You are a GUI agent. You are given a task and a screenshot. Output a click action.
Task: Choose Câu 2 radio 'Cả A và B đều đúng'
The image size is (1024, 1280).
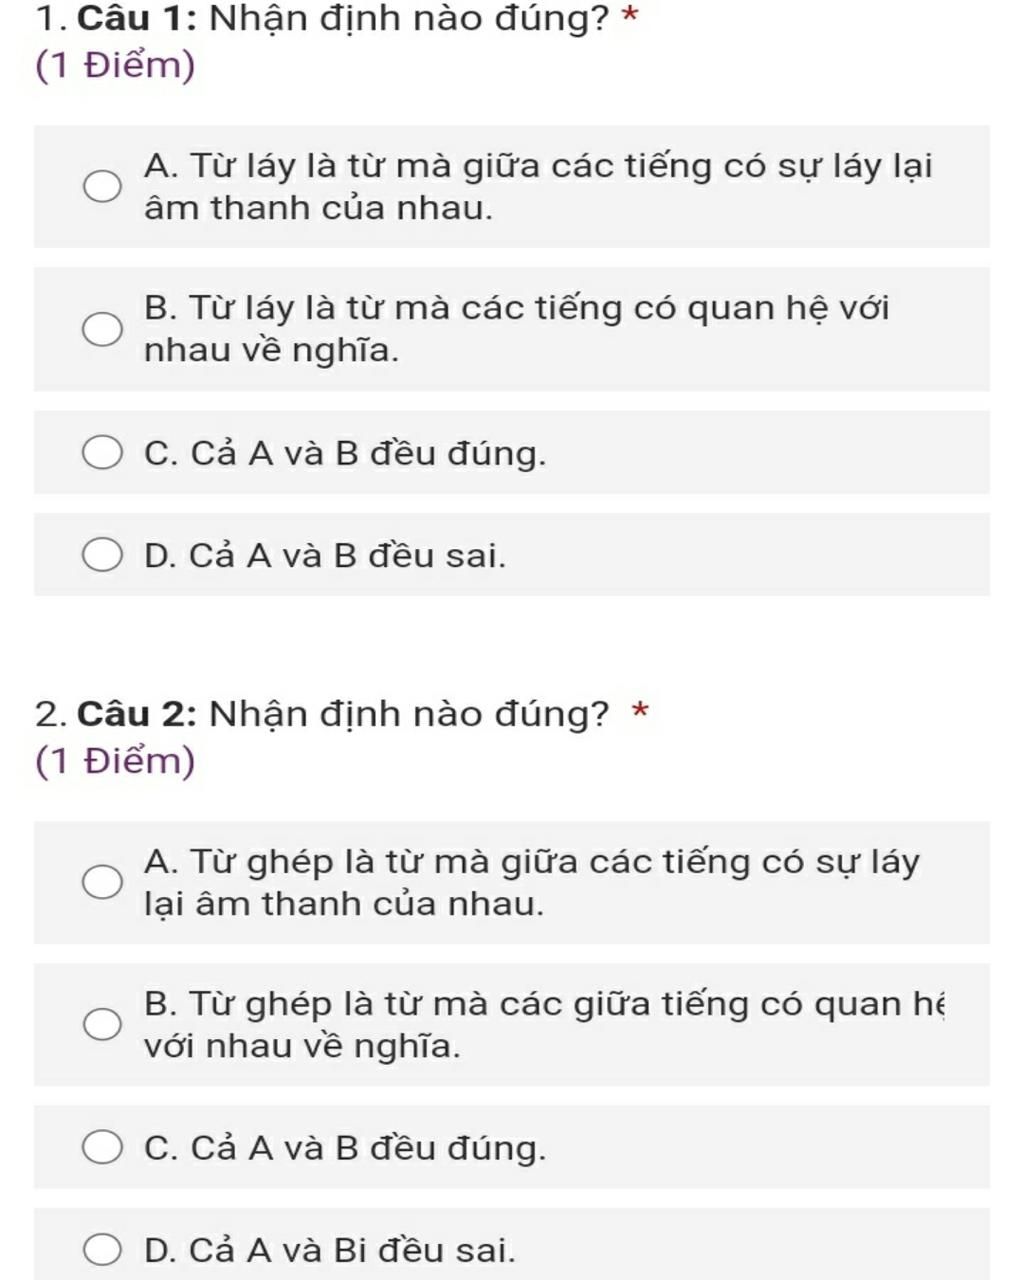(101, 1148)
